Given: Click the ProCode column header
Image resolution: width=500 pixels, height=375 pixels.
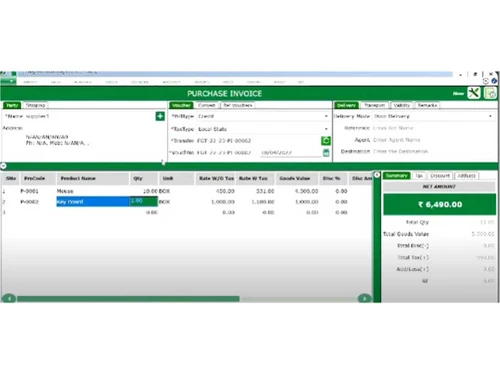Looking at the screenshot, I should click(38, 178).
